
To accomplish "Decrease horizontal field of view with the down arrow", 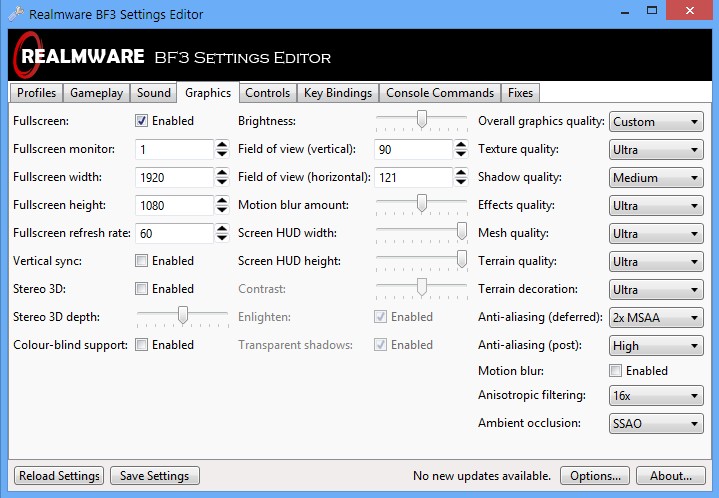I will pyautogui.click(x=460, y=182).
